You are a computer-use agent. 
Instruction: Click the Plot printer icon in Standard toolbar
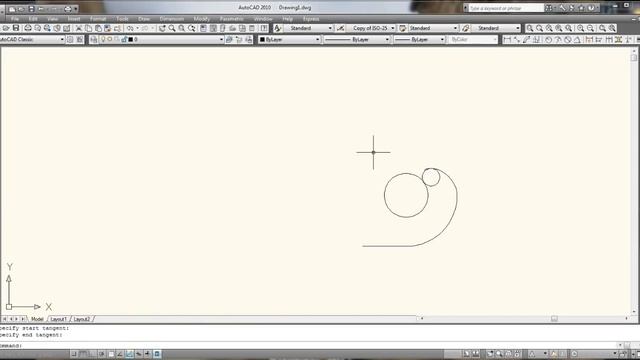(28, 28)
